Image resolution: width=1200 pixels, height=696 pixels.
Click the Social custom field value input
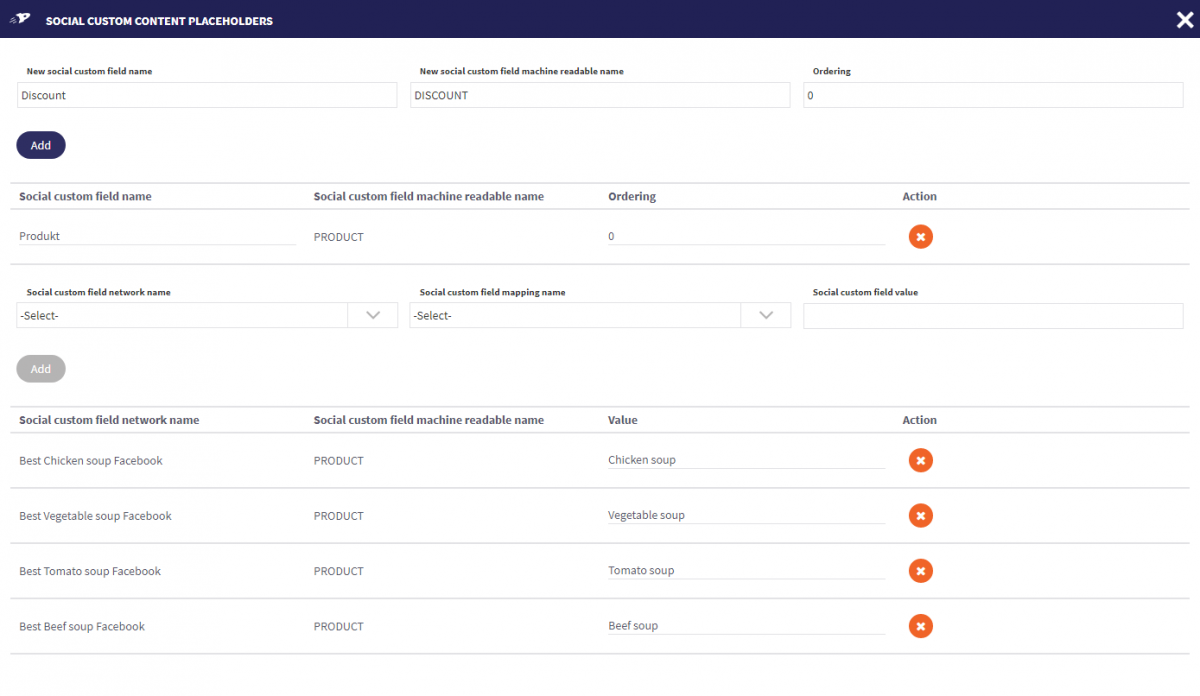tap(993, 315)
